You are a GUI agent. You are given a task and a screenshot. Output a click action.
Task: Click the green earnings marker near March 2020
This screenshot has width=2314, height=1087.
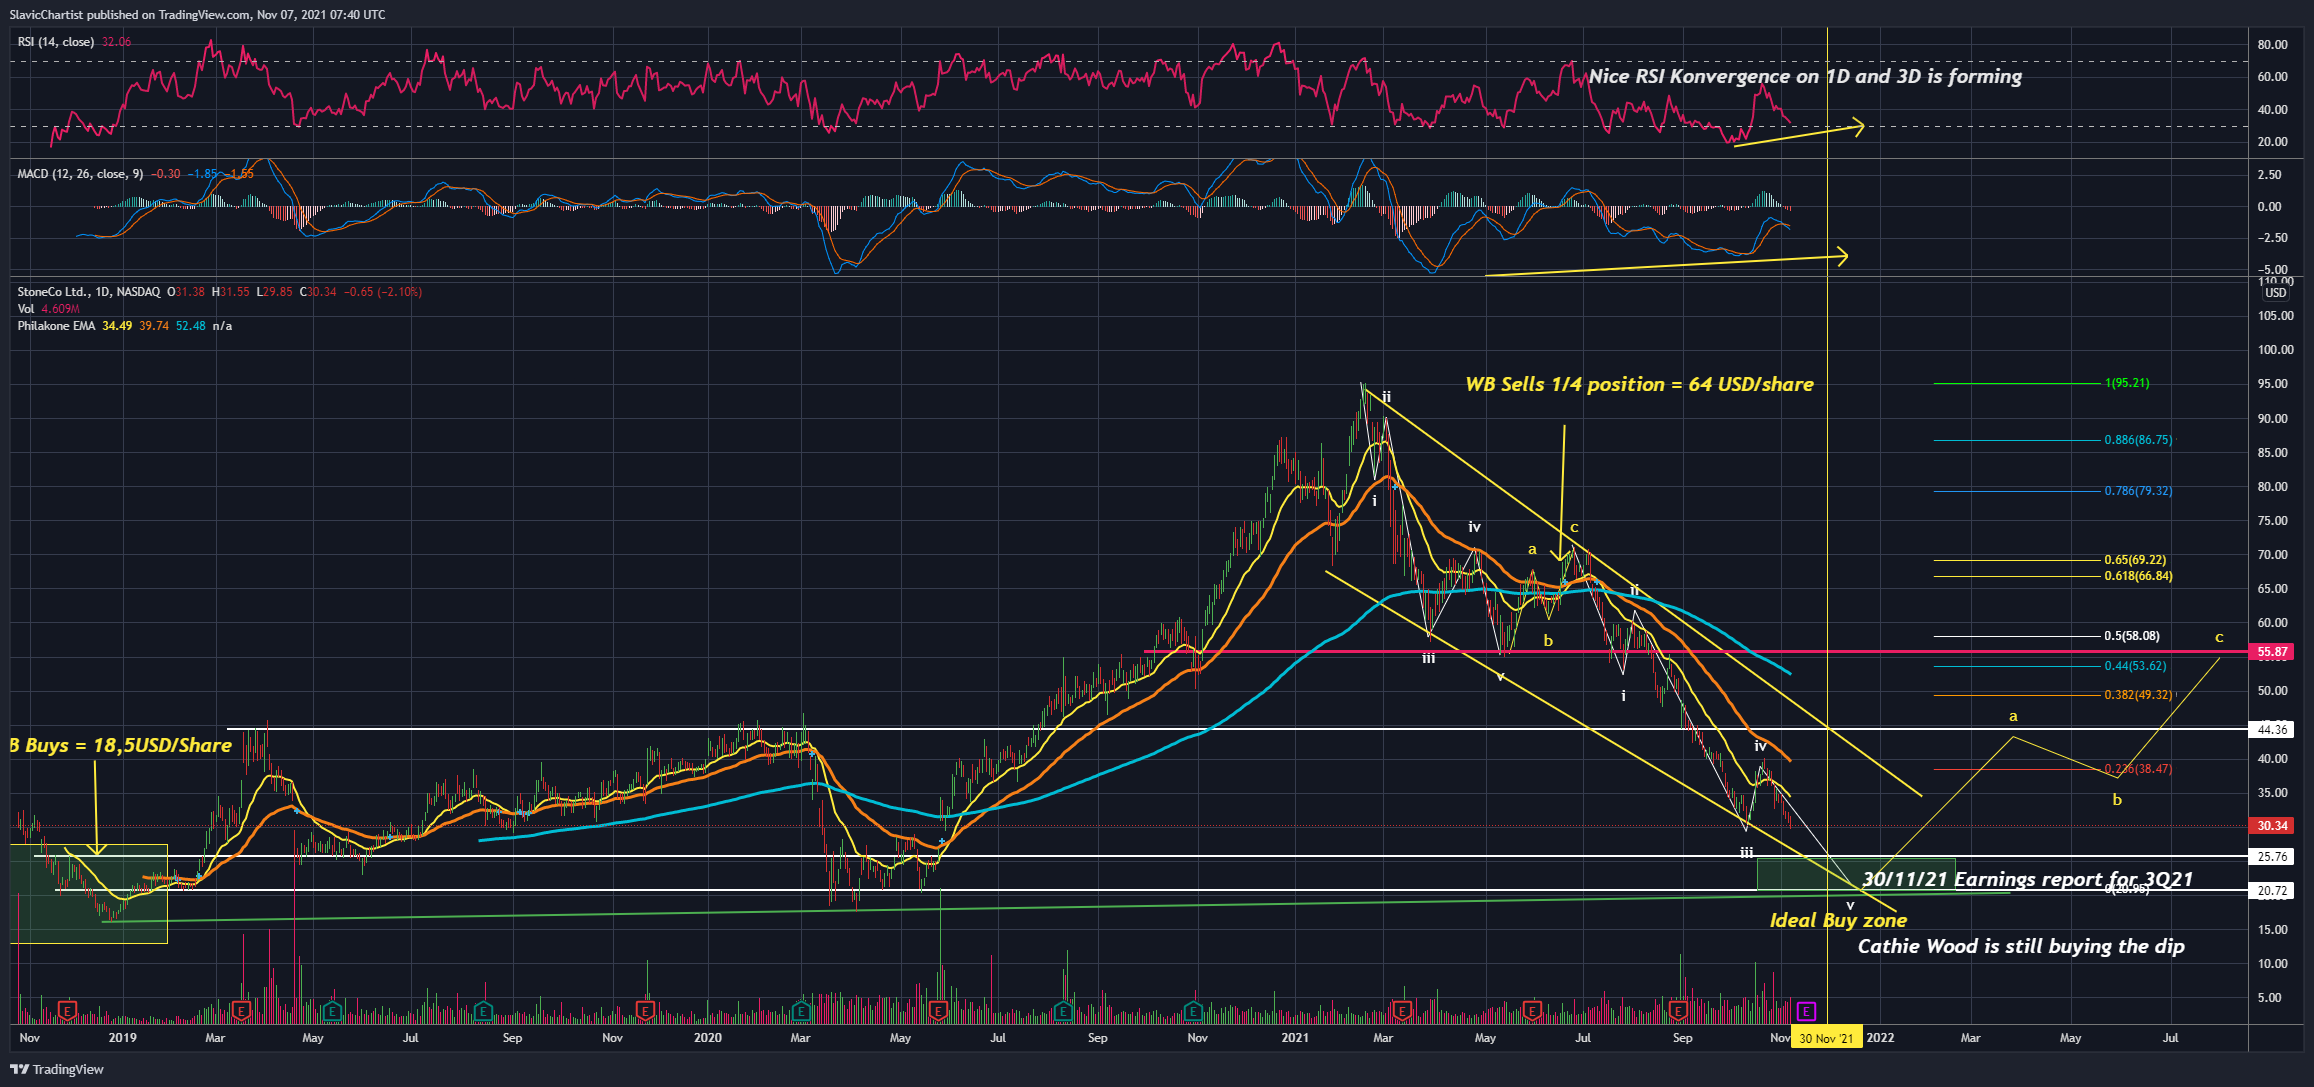[800, 1011]
